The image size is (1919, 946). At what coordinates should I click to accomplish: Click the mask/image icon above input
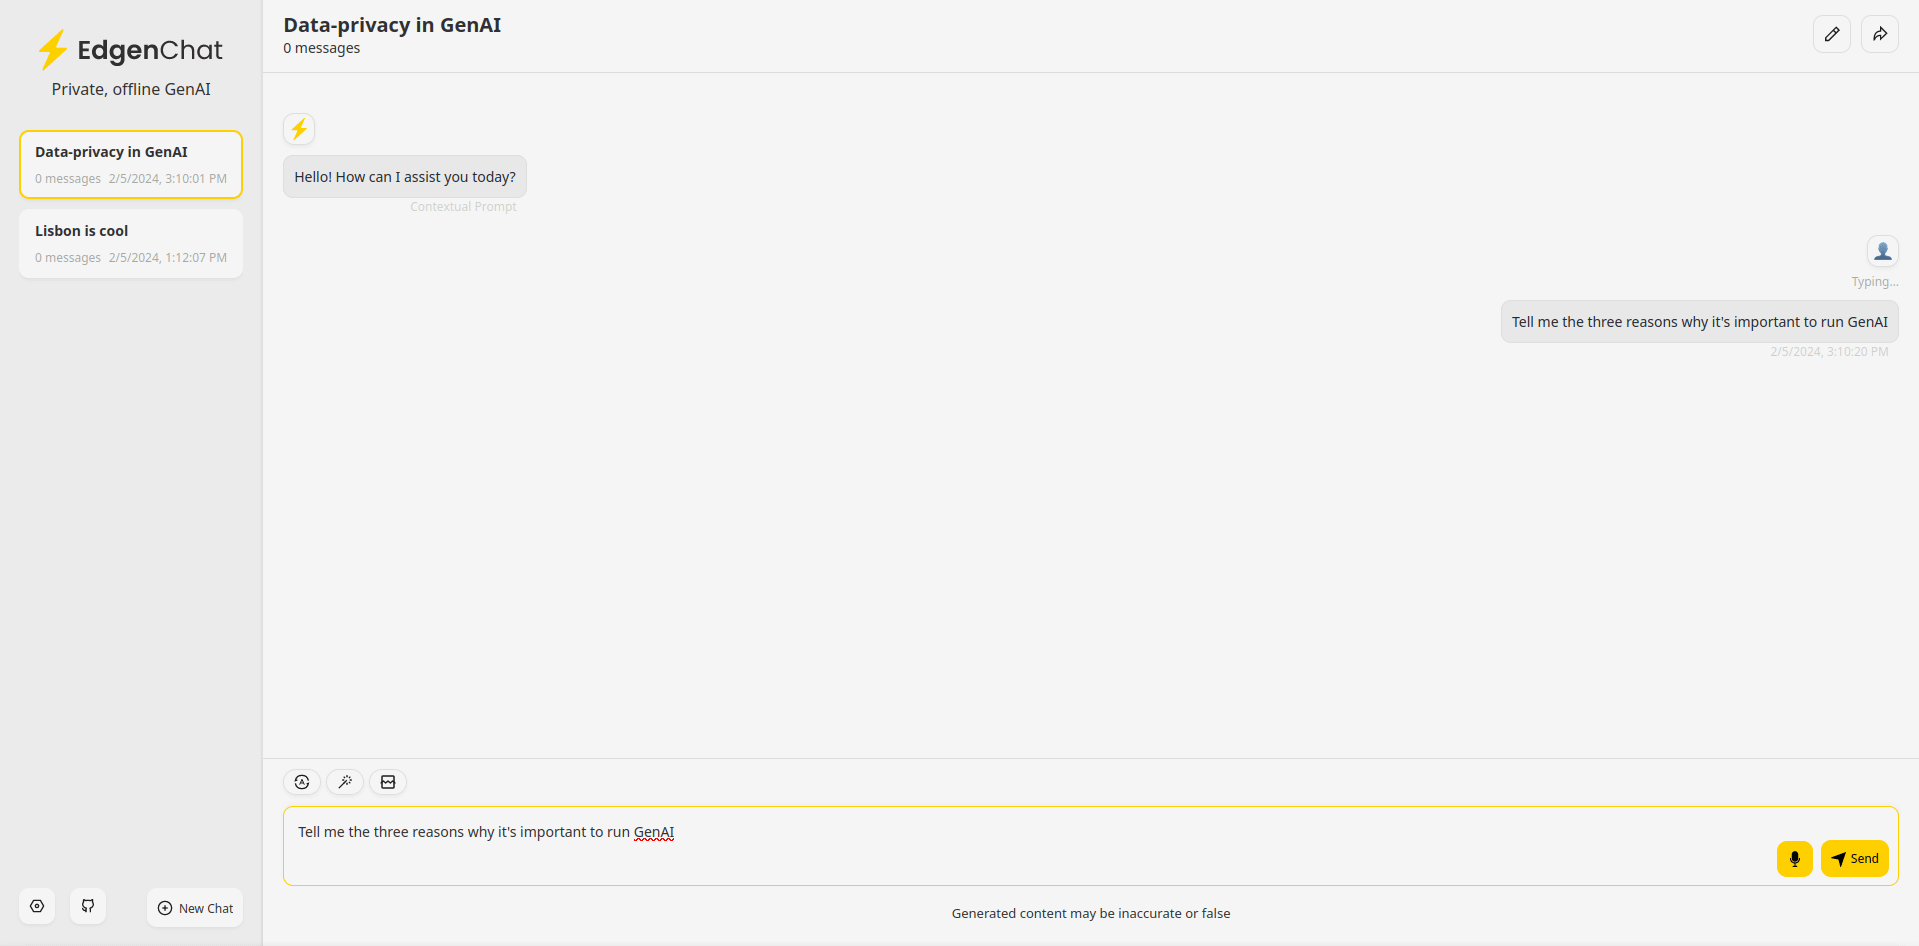pos(388,782)
